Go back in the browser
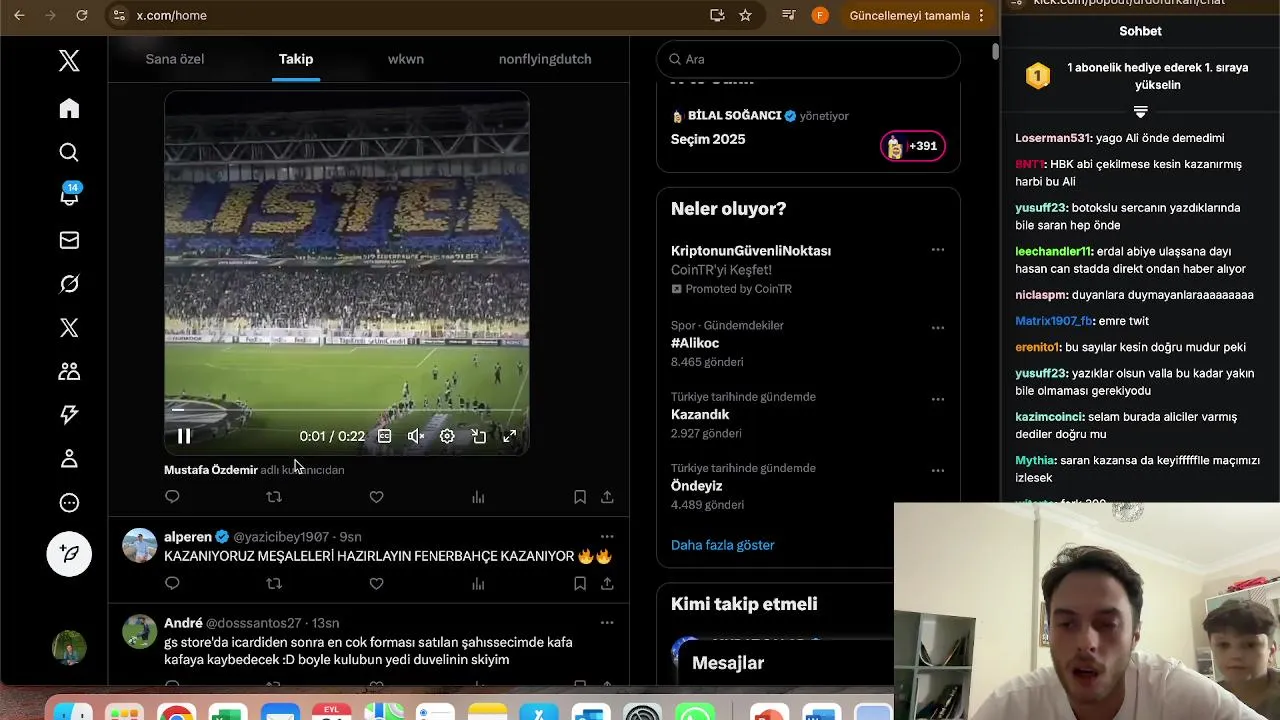Image resolution: width=1280 pixels, height=720 pixels. (x=19, y=15)
